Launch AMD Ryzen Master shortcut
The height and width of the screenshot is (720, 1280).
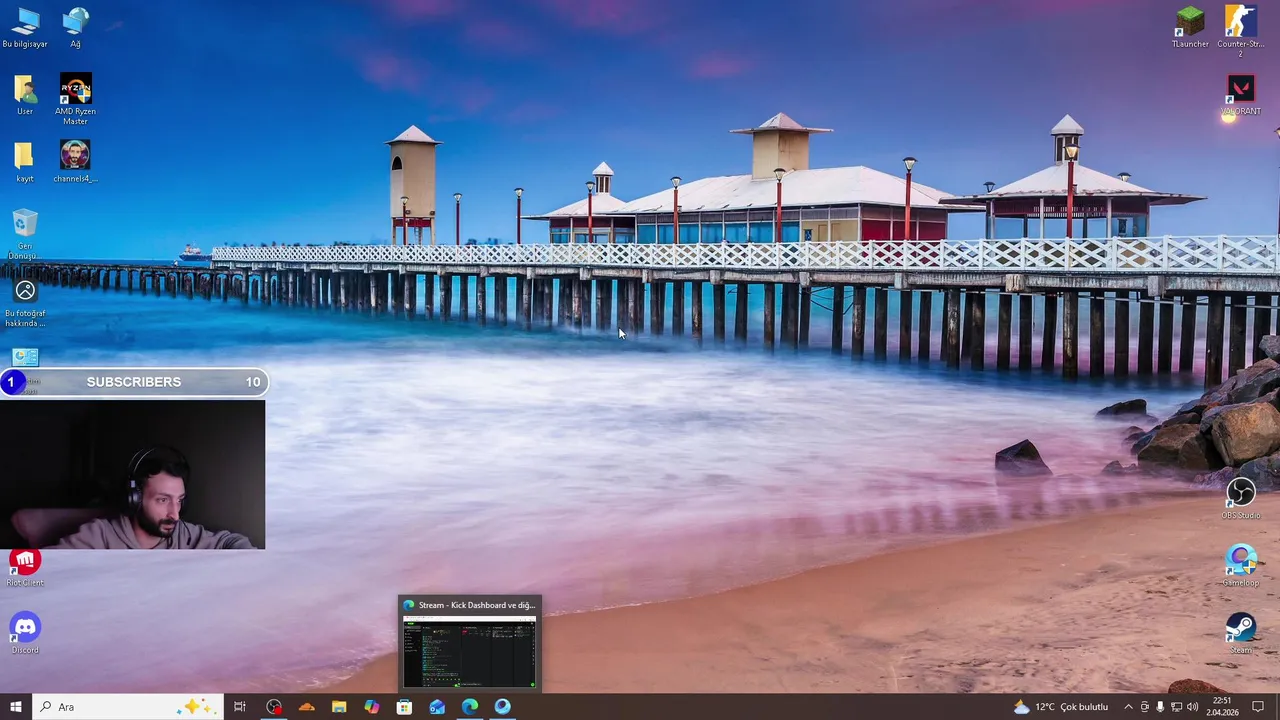coord(75,99)
